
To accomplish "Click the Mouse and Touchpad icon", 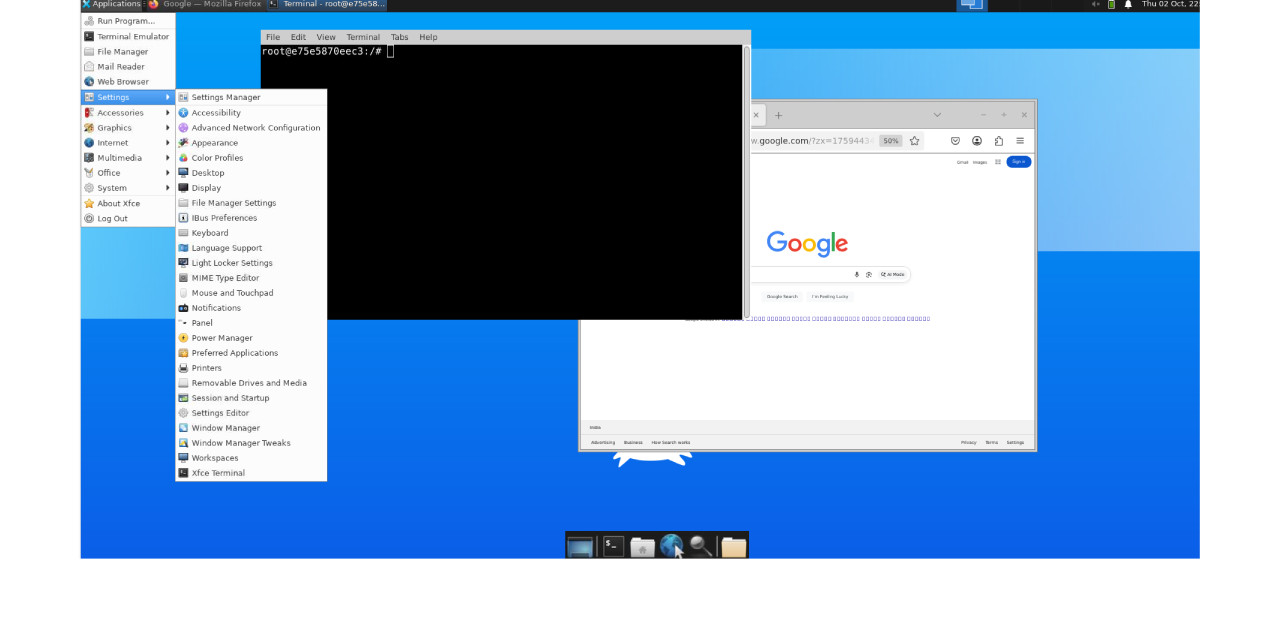I will click(183, 293).
